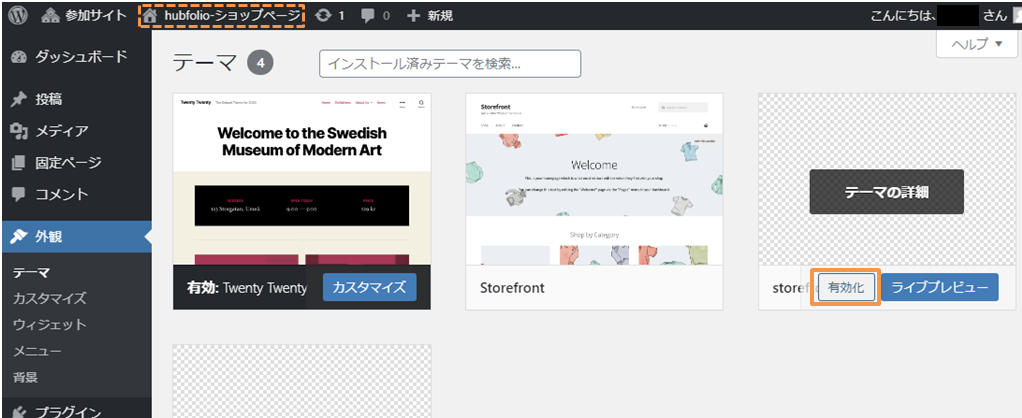Click the 有効: Twenty Twenty label
Viewport: 1022px width, 418px height.
246,288
